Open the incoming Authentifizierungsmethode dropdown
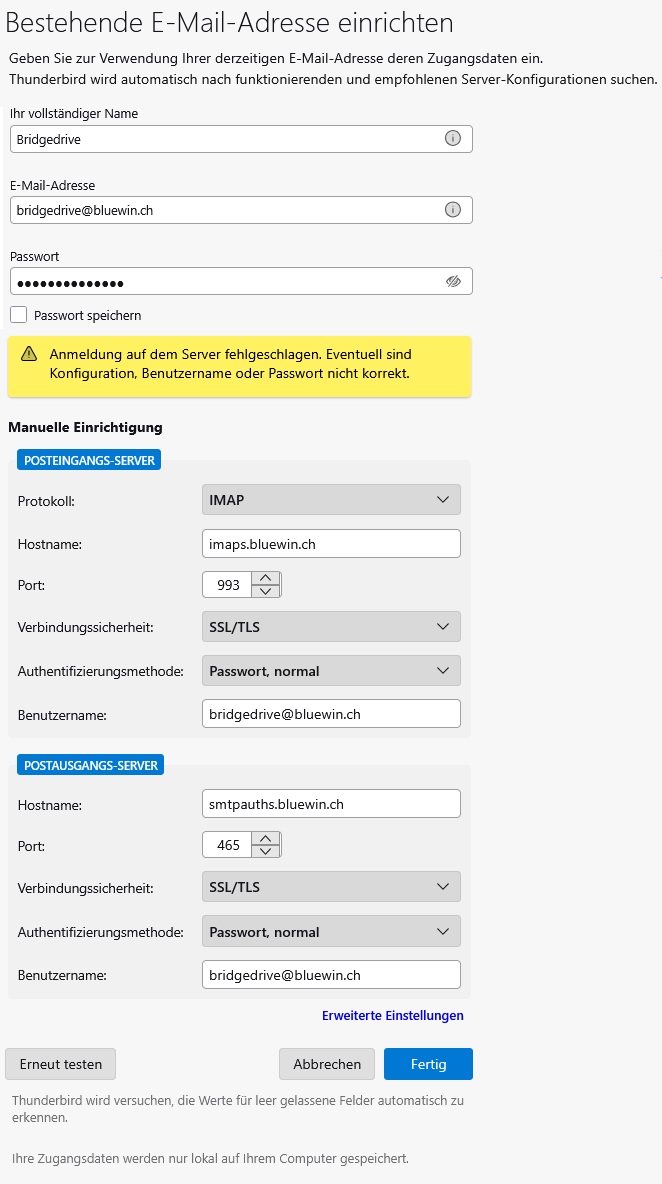 331,671
